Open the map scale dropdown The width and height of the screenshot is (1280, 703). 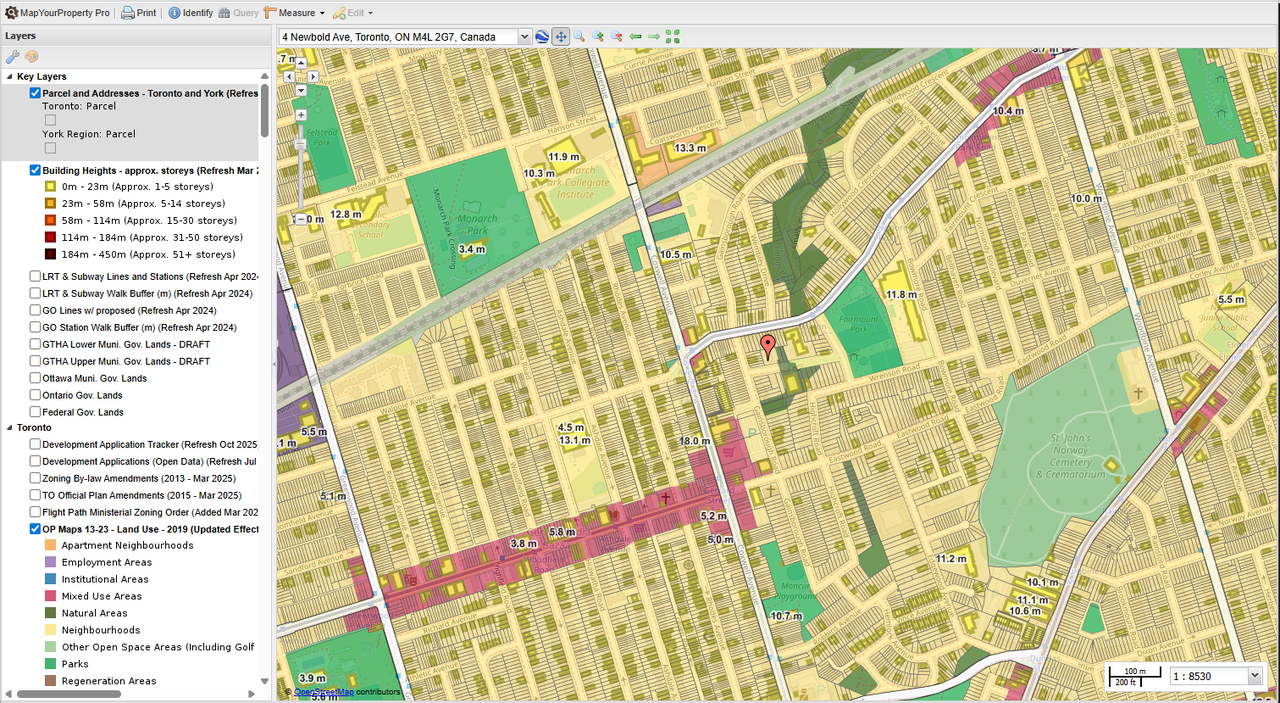pos(1255,676)
